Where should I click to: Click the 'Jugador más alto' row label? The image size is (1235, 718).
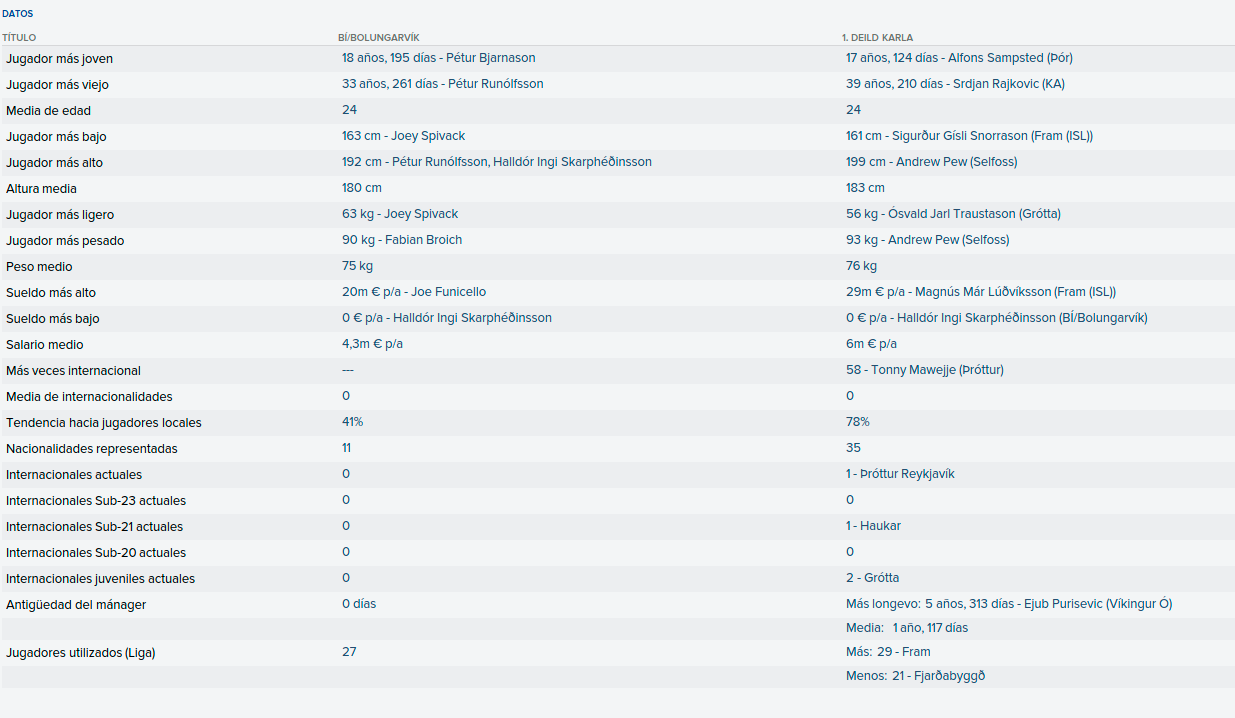[54, 163]
